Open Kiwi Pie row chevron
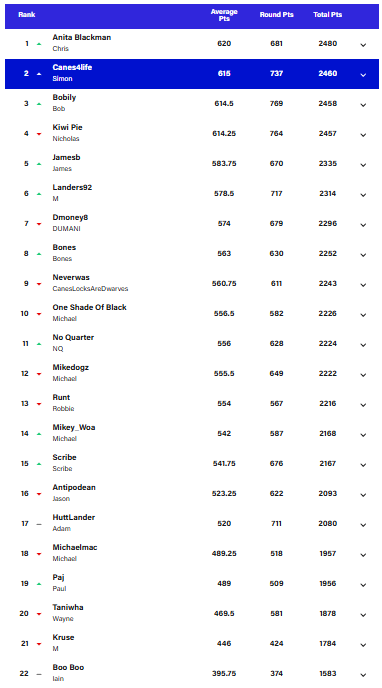The image size is (382, 688). [363, 135]
